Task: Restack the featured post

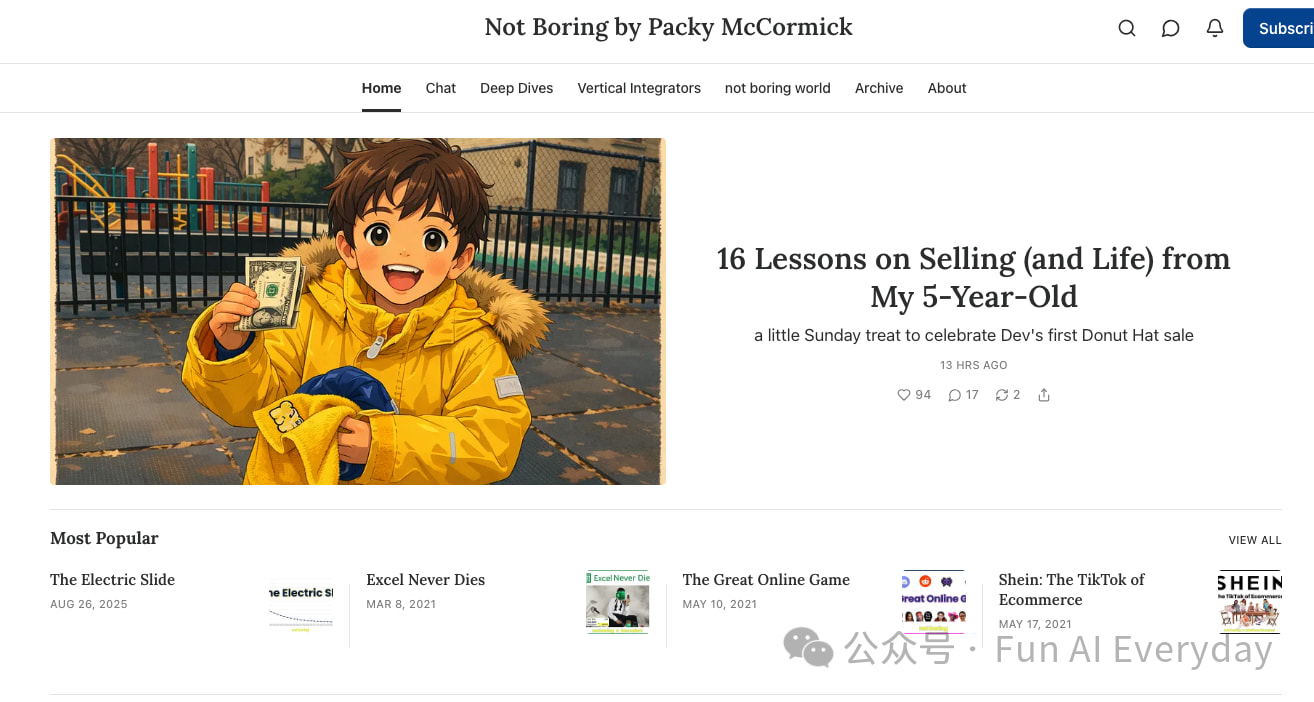Action: (x=1001, y=395)
